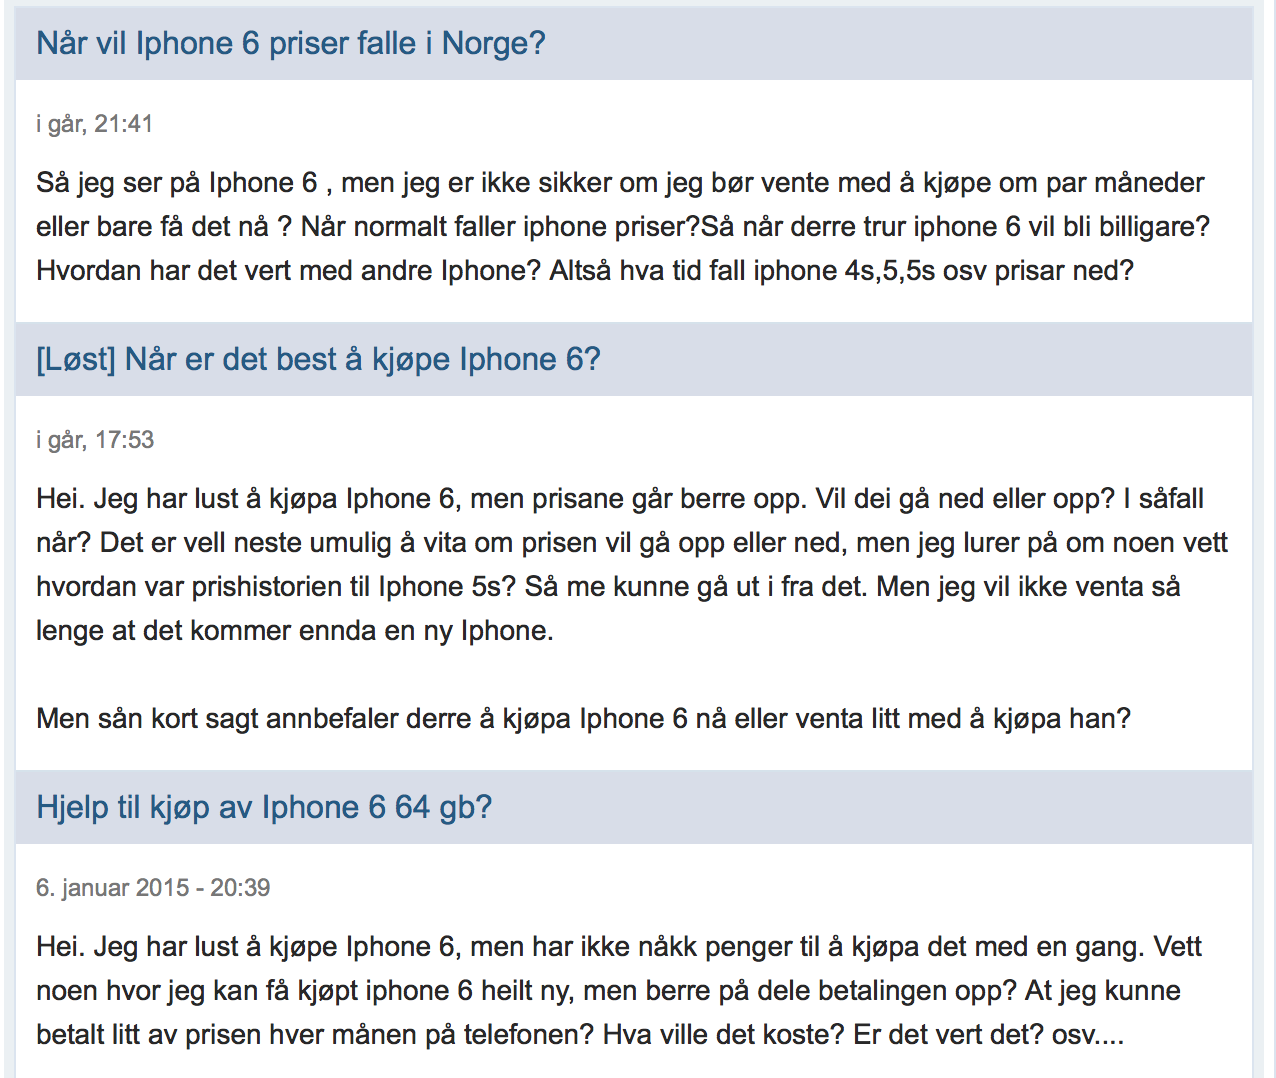This screenshot has width=1276, height=1078.
Task: Click the "[Løst]" tag in second thread title
Action: (x=76, y=359)
